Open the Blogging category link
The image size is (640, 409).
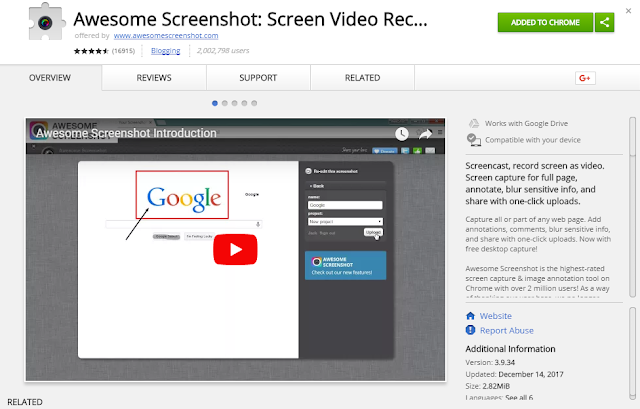coord(165,51)
